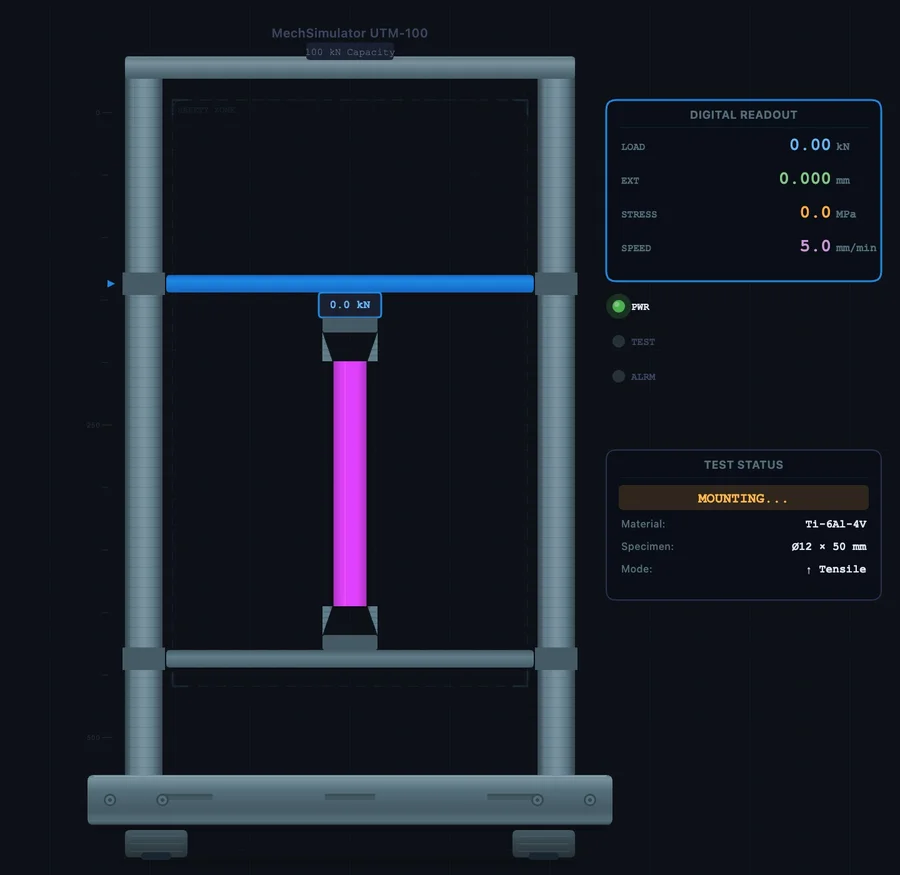The image size is (900, 875).
Task: Click the 0.0 kN load cell display
Action: 349,305
